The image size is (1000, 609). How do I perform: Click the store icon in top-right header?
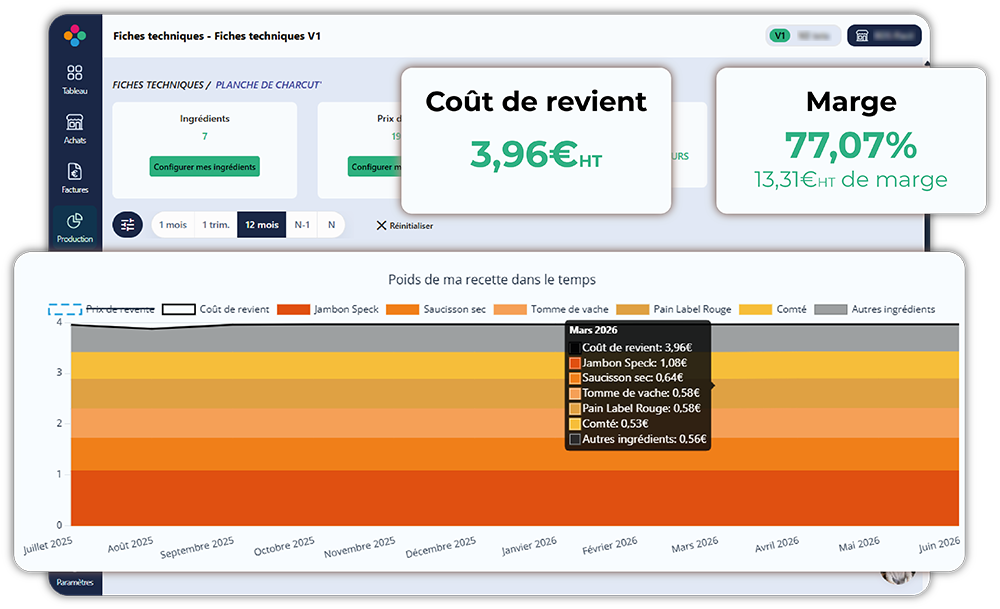click(x=862, y=36)
